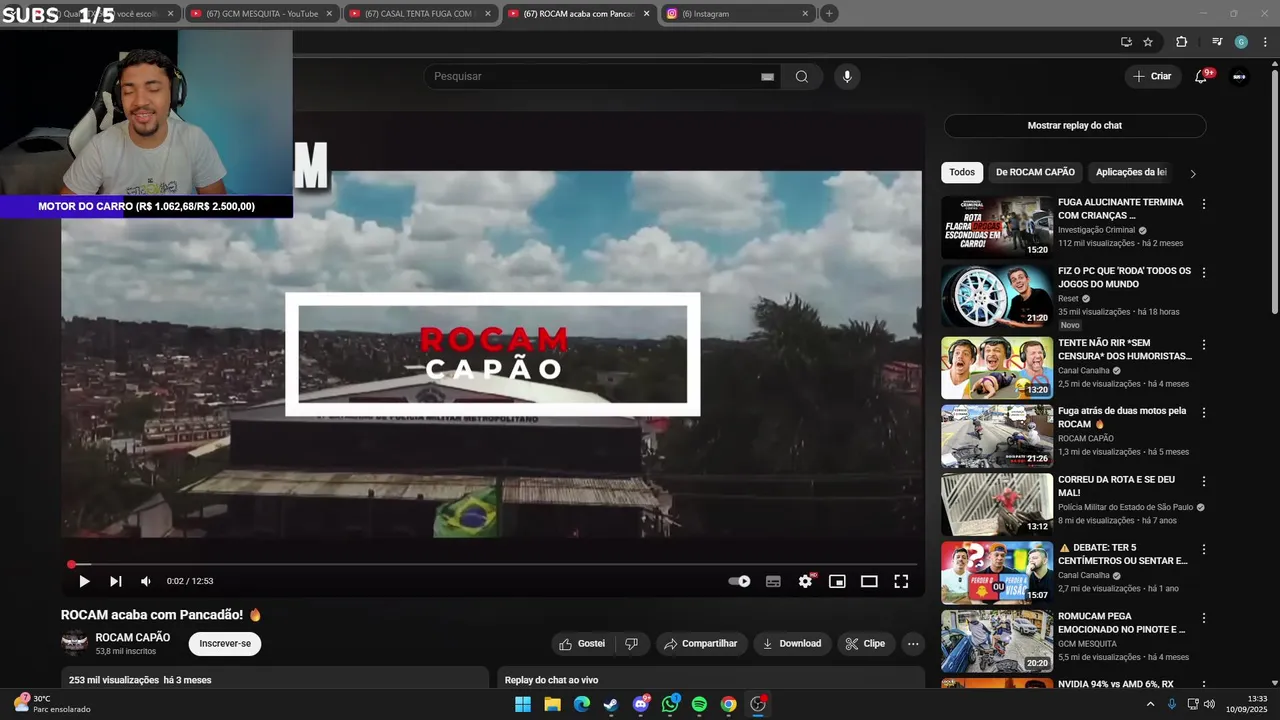Click the red playhead scrubber
Viewport: 1280px width, 720px height.
click(71, 564)
